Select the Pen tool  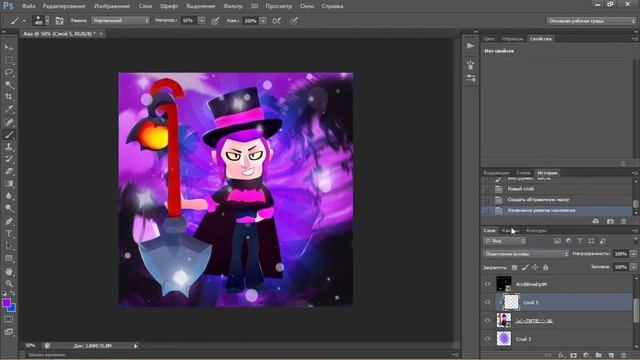(9, 221)
